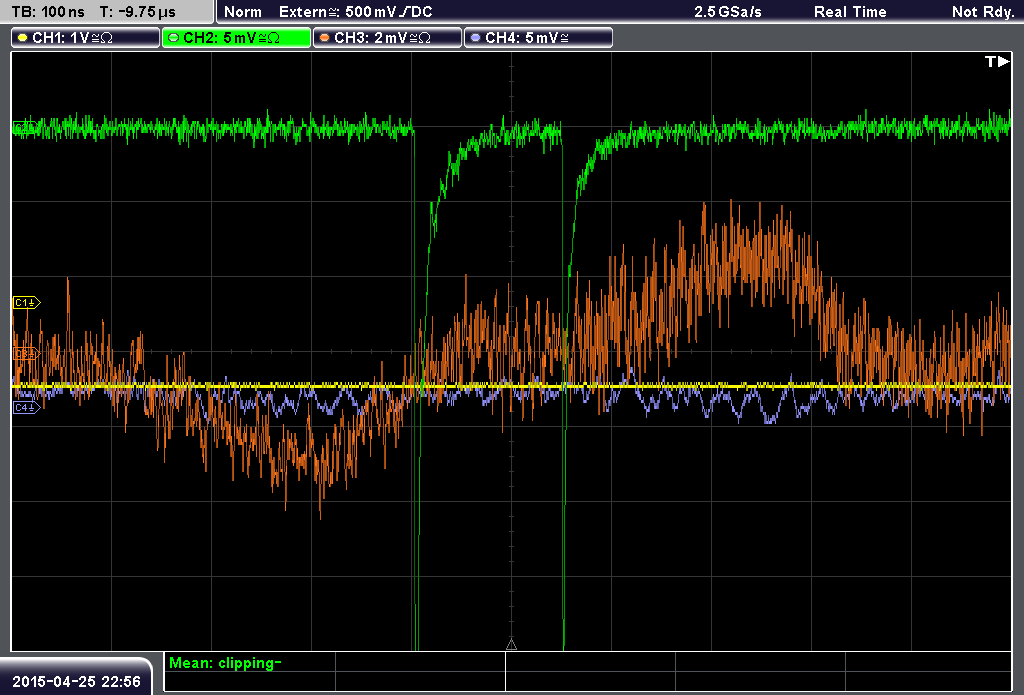This screenshot has width=1024, height=695.
Task: Open the CH3: 2mV channel tab
Action: 387,38
